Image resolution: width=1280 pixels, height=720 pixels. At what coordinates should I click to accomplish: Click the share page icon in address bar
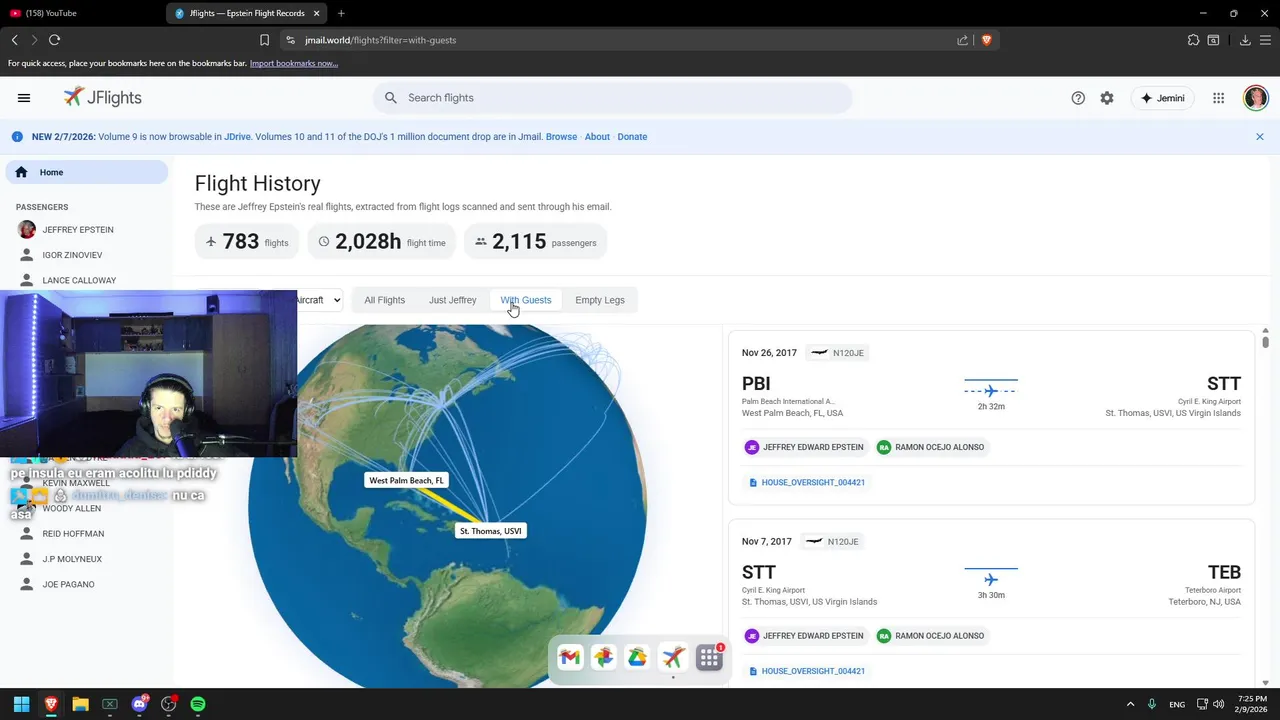pyautogui.click(x=962, y=40)
